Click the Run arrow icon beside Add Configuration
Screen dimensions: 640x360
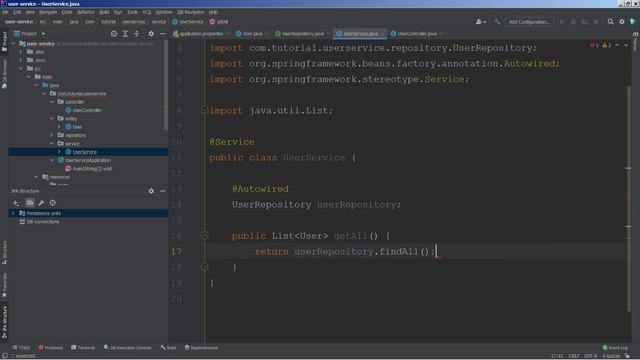562,22
